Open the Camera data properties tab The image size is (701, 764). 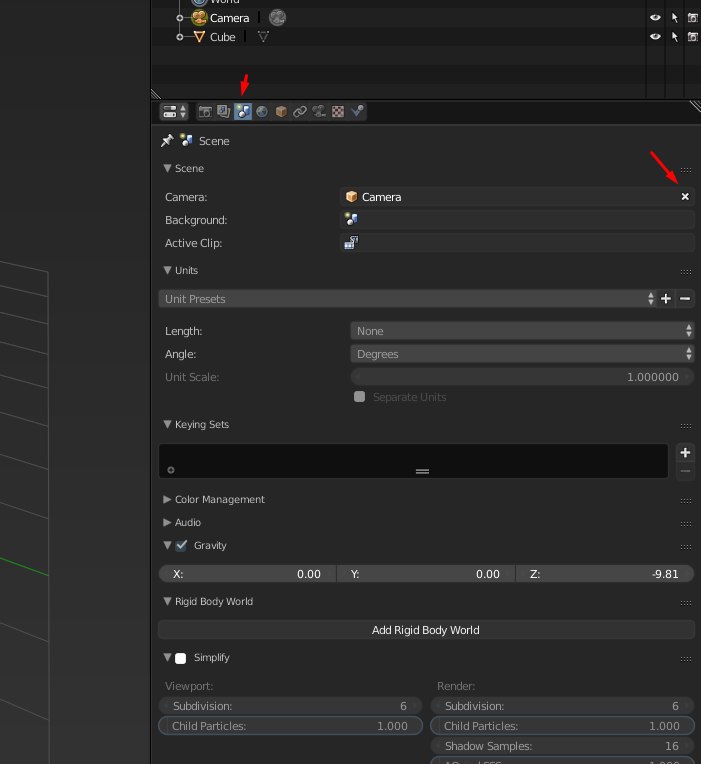[319, 112]
